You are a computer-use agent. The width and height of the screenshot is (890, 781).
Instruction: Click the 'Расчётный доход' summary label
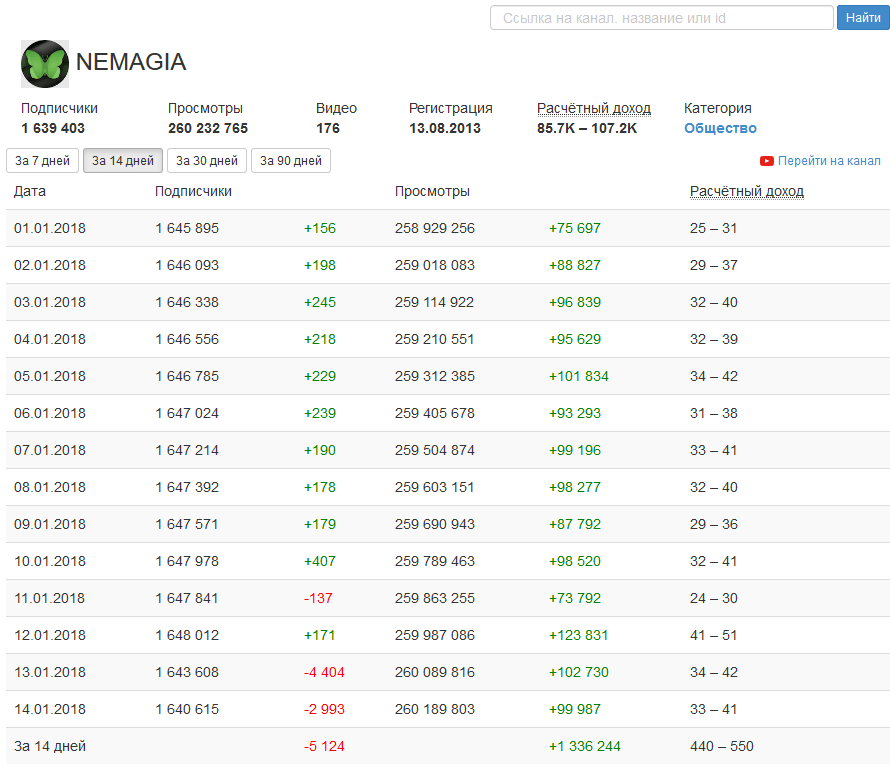click(x=593, y=108)
